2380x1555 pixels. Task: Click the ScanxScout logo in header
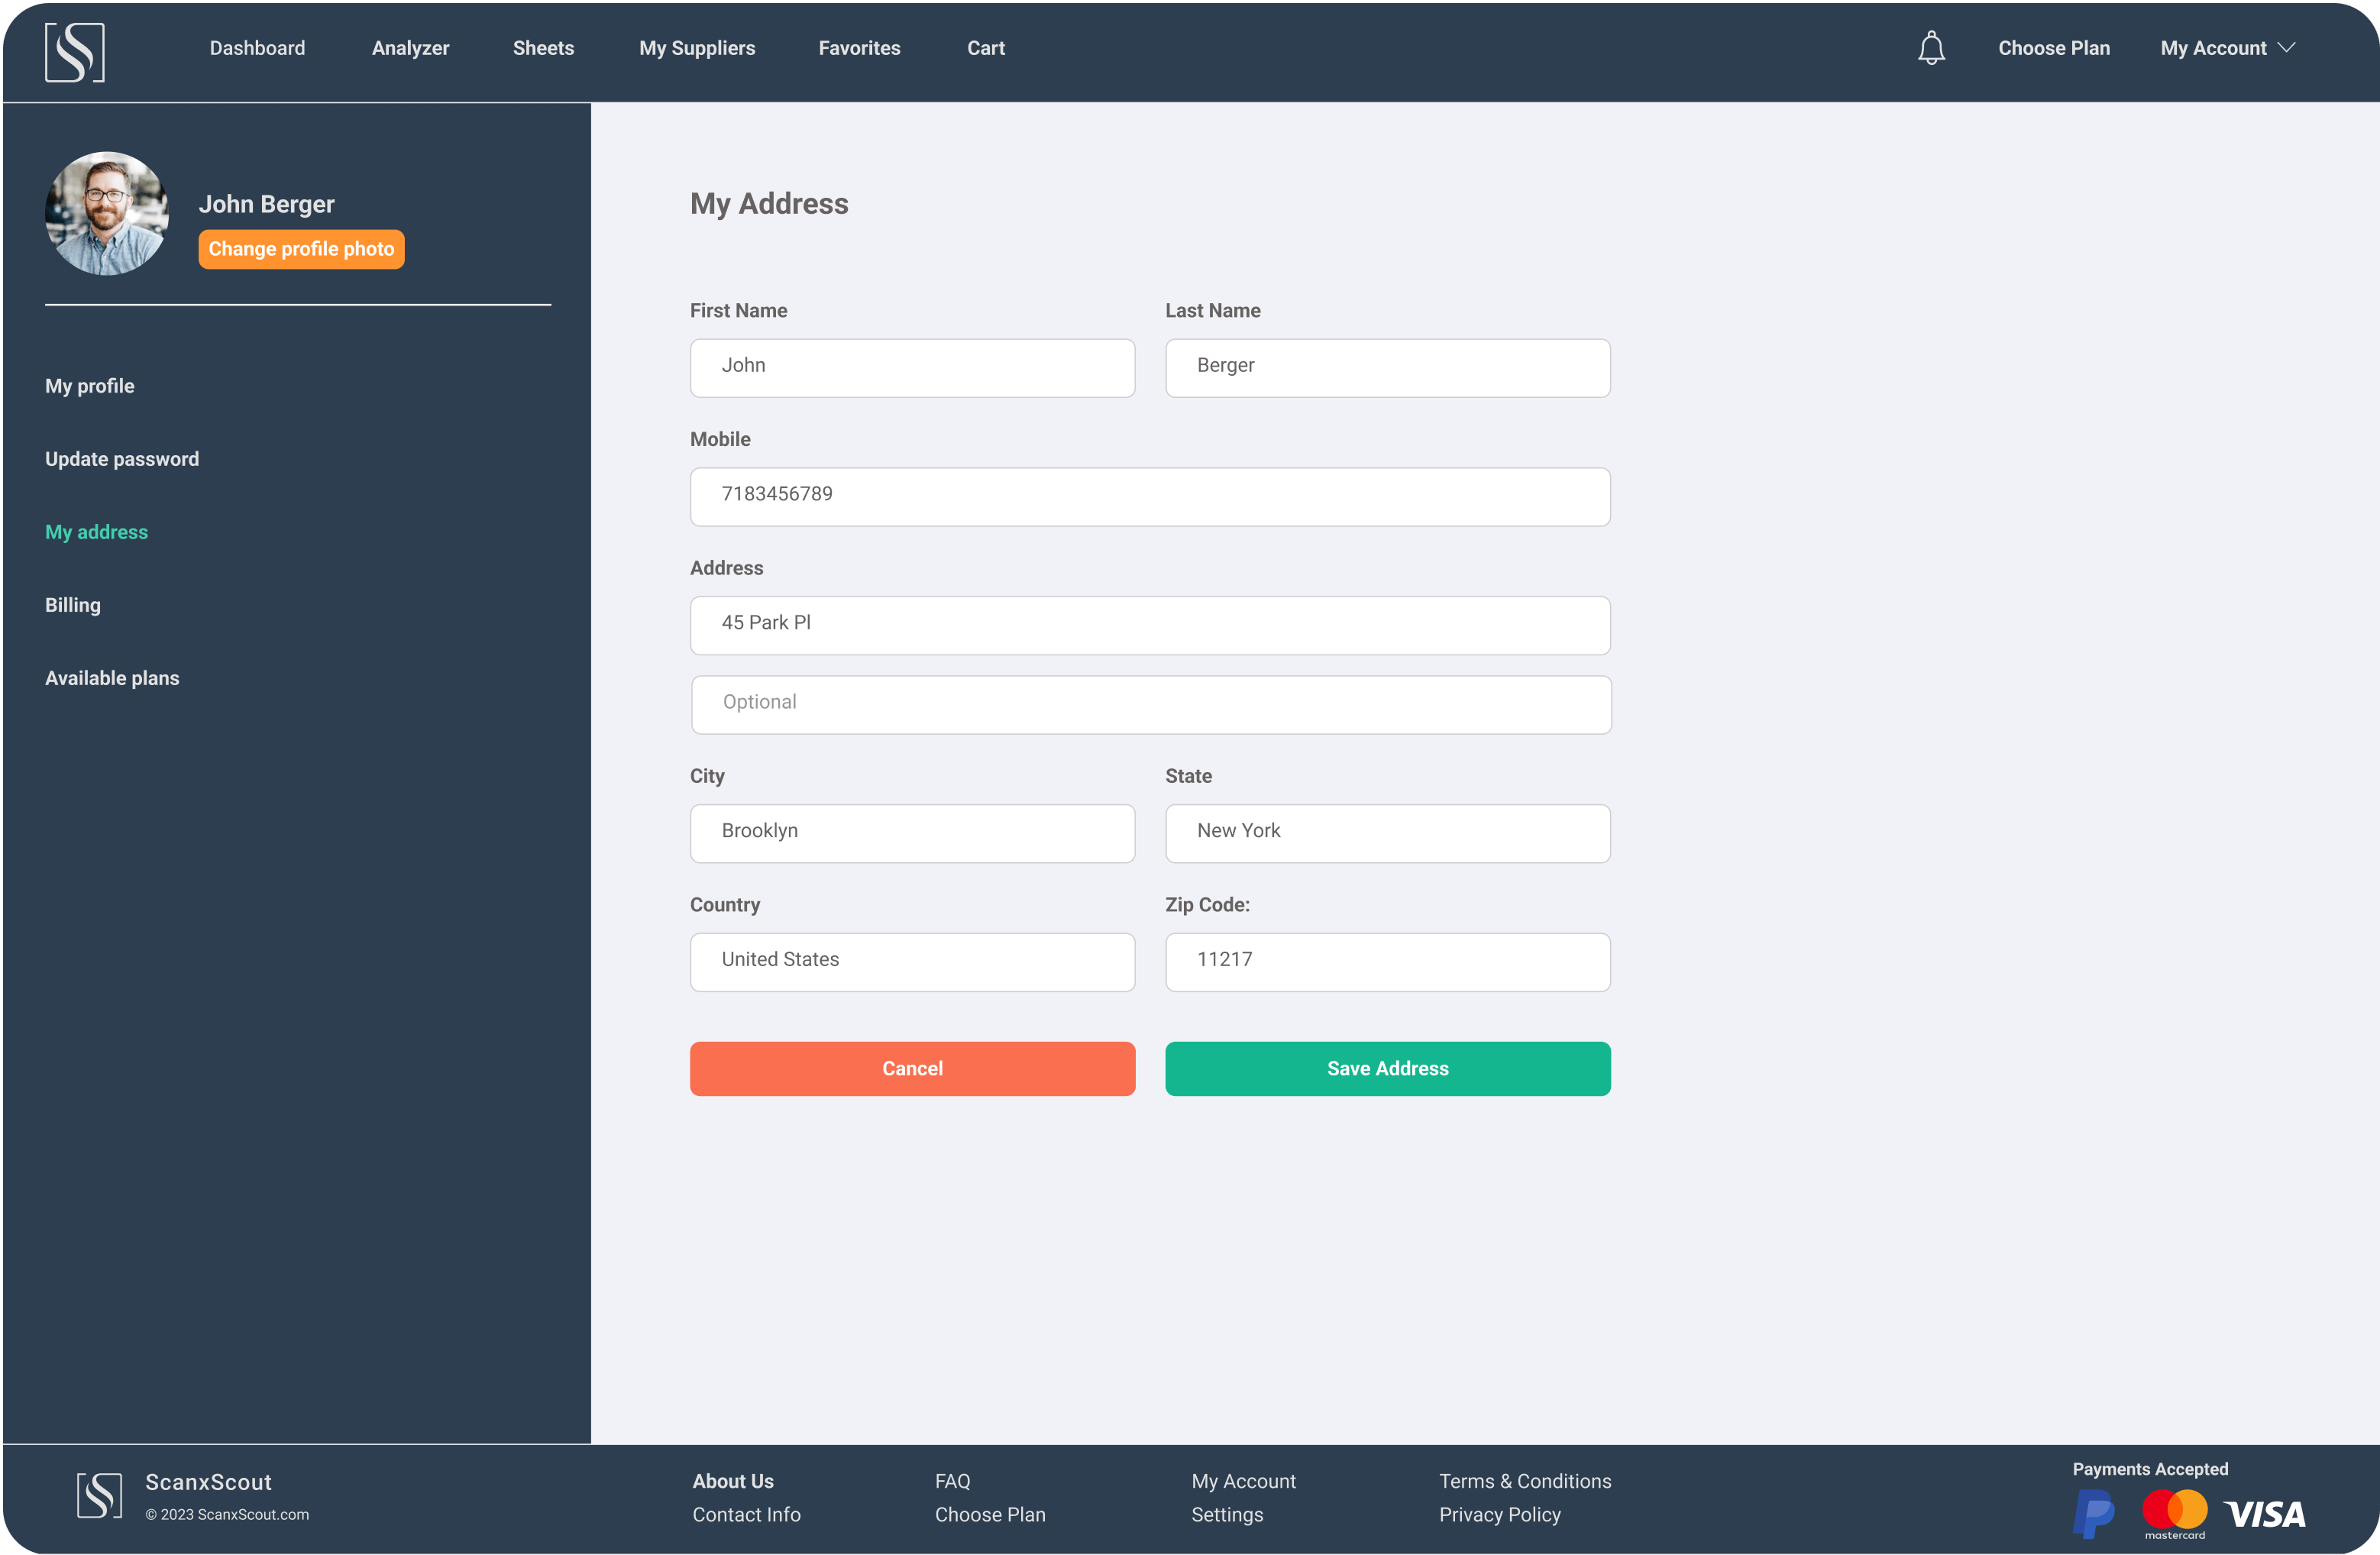pyautogui.click(x=75, y=52)
